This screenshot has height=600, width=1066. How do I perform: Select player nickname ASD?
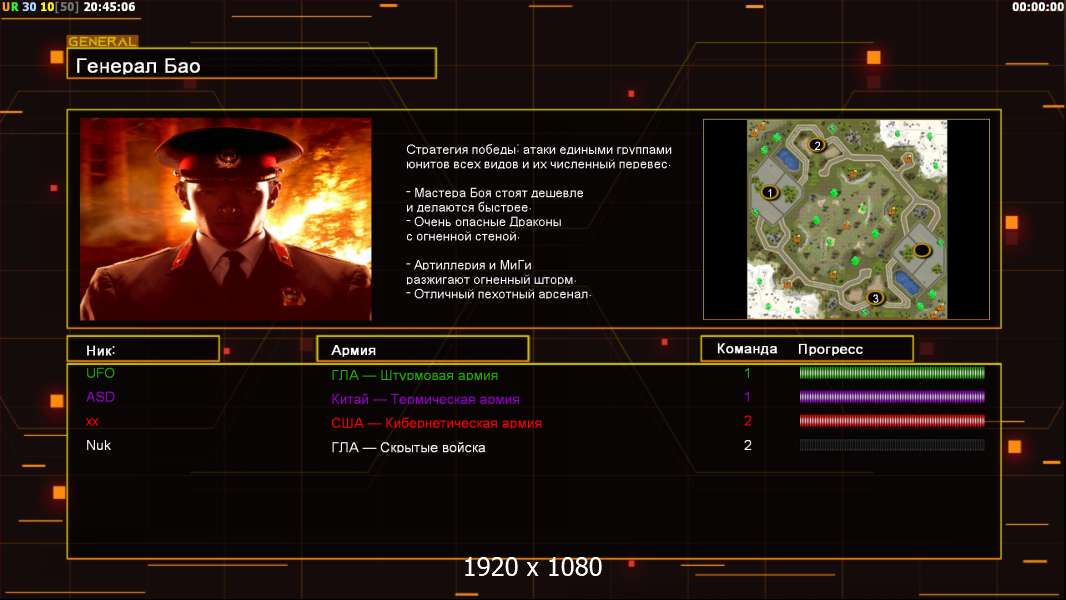(100, 397)
